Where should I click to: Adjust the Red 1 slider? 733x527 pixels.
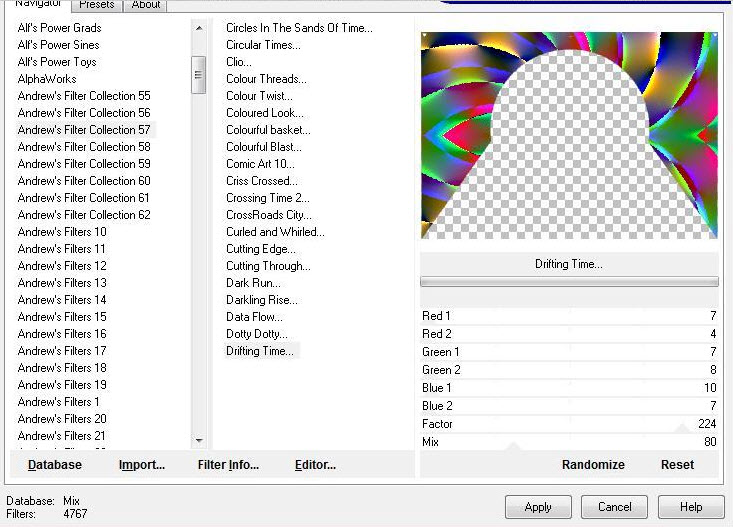(x=569, y=316)
